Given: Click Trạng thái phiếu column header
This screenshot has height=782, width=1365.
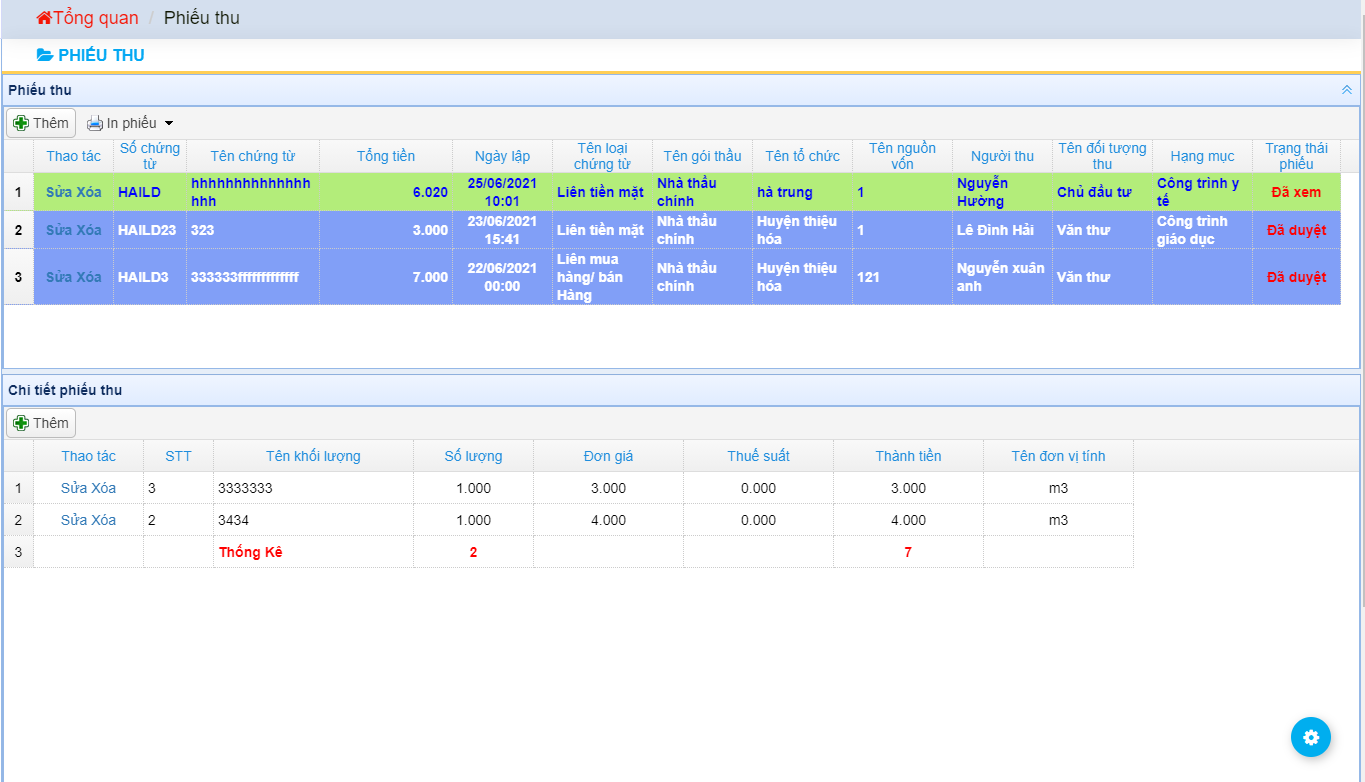Looking at the screenshot, I should 1296,156.
